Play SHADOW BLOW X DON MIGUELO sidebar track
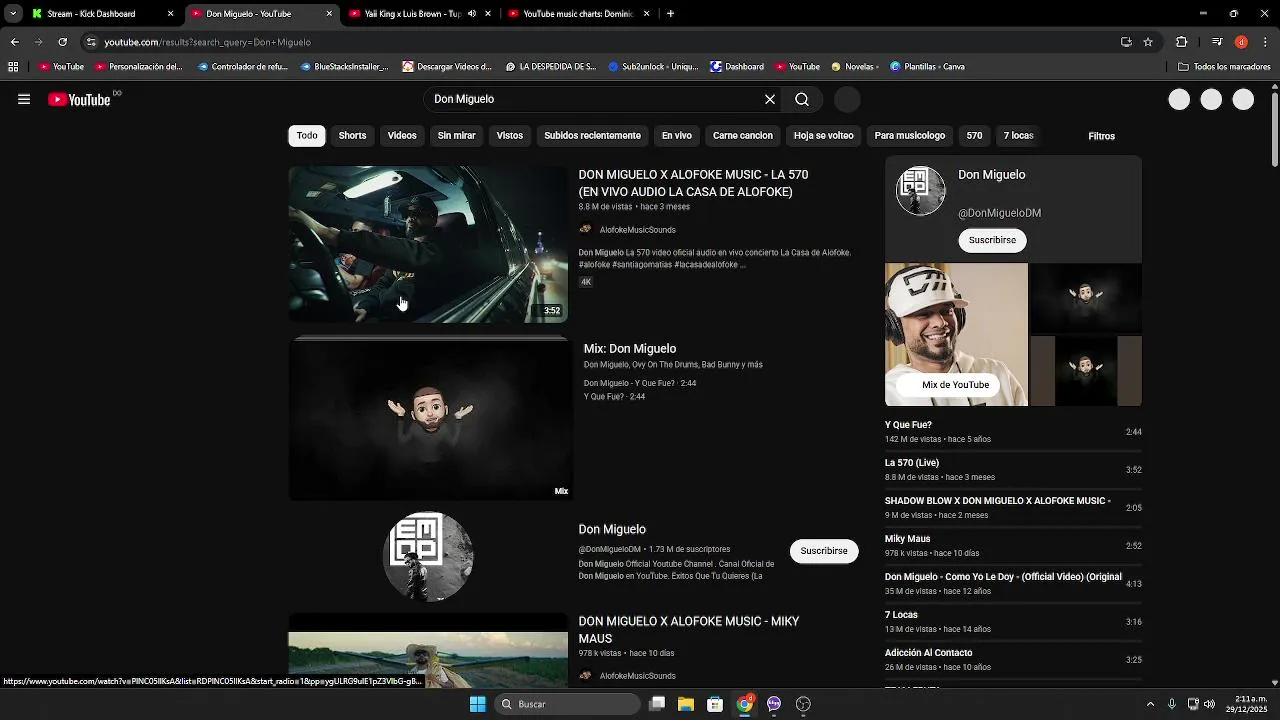Image resolution: width=1280 pixels, height=720 pixels. tap(1013, 508)
